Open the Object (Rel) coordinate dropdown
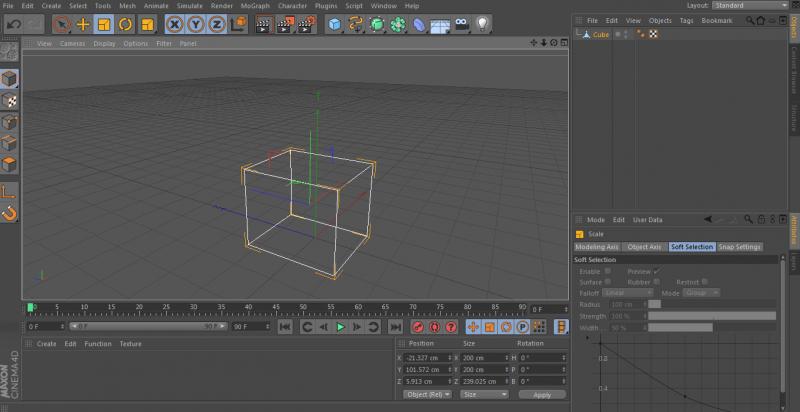The image size is (800, 412). pyautogui.click(x=427, y=395)
